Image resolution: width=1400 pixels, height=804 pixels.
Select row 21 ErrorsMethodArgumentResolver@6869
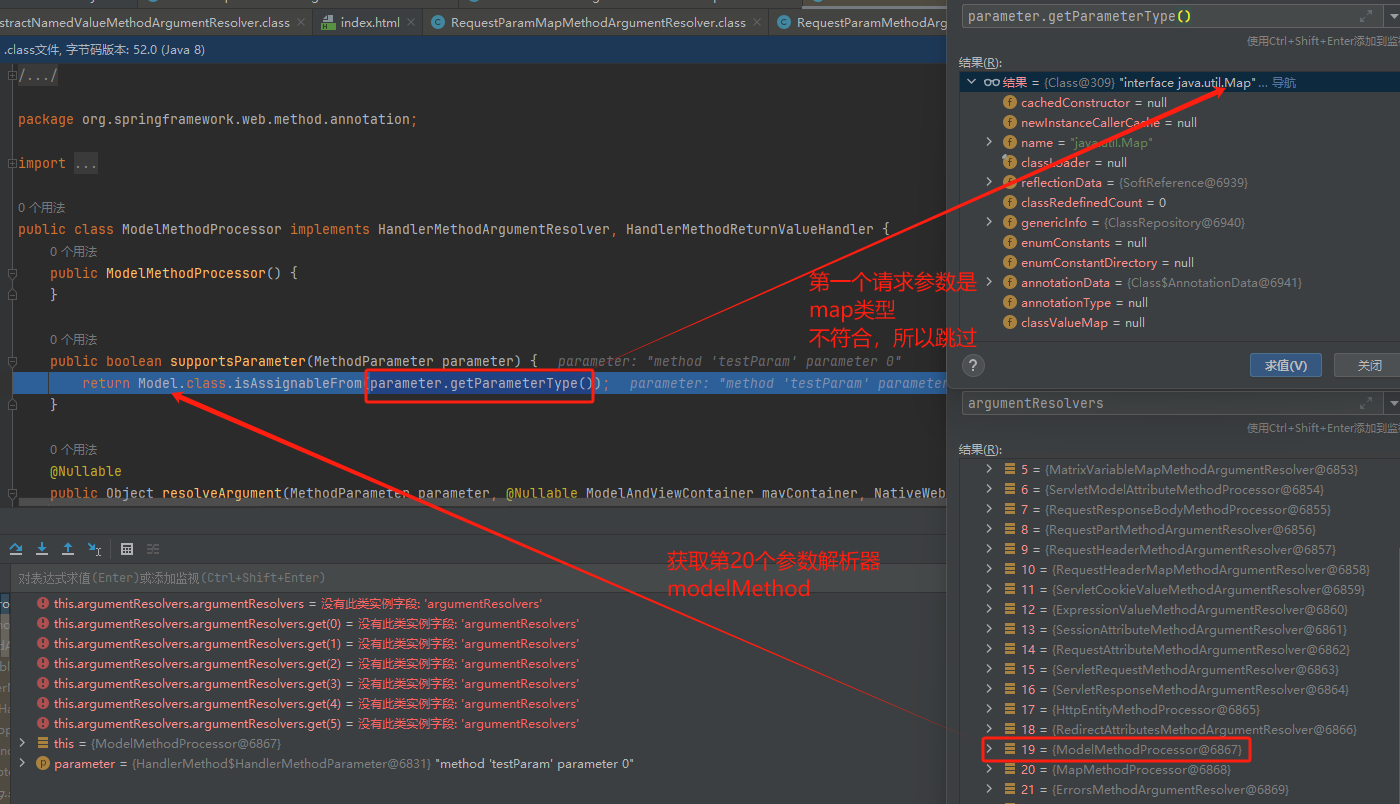coord(1179,790)
